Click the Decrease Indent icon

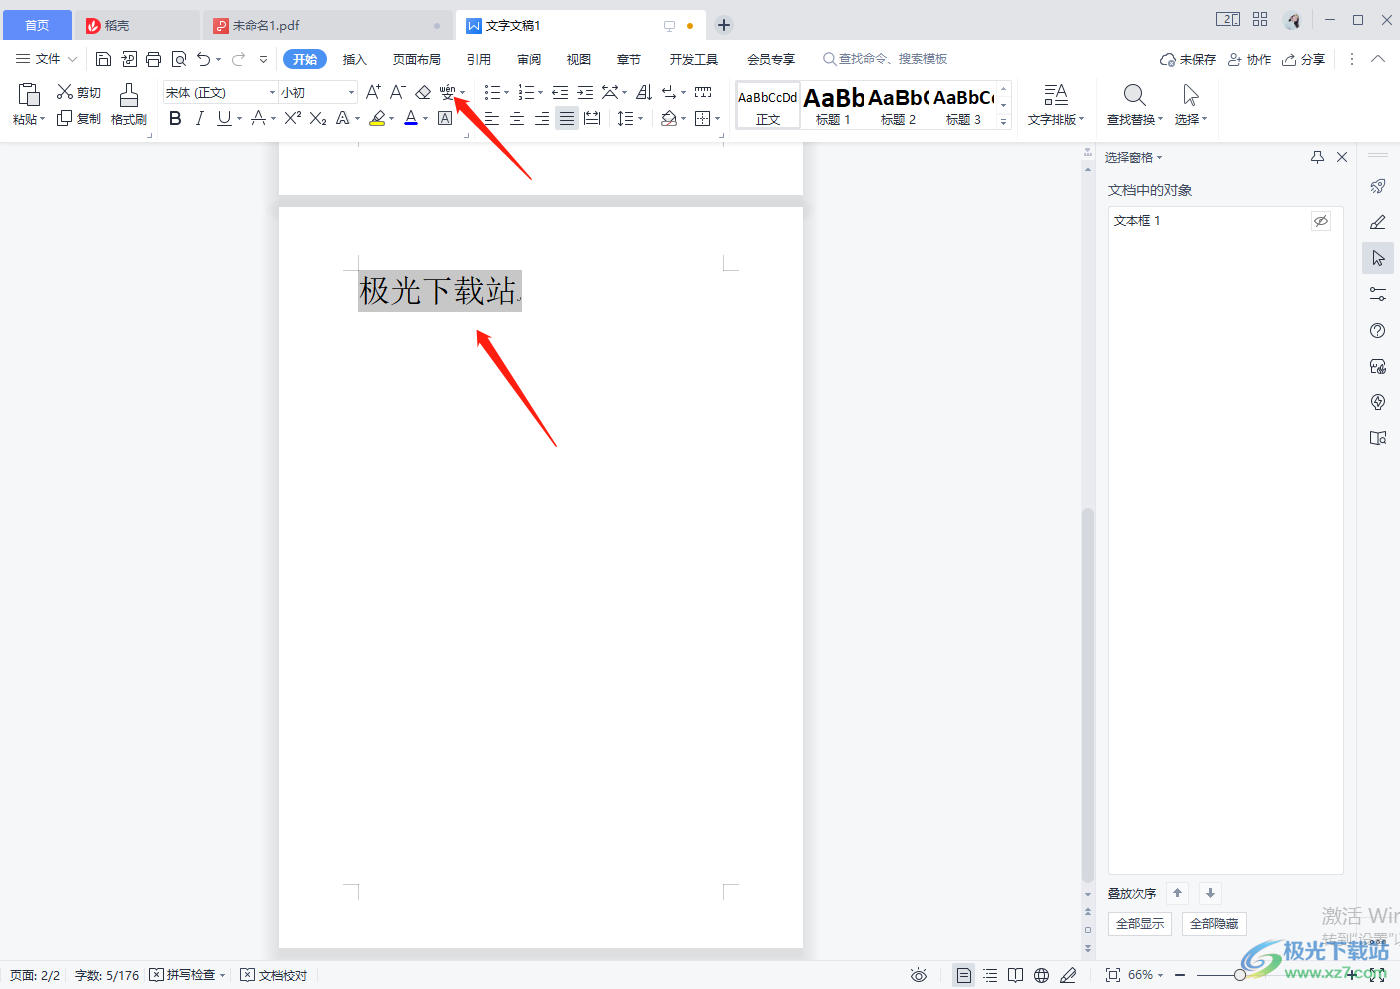560,92
